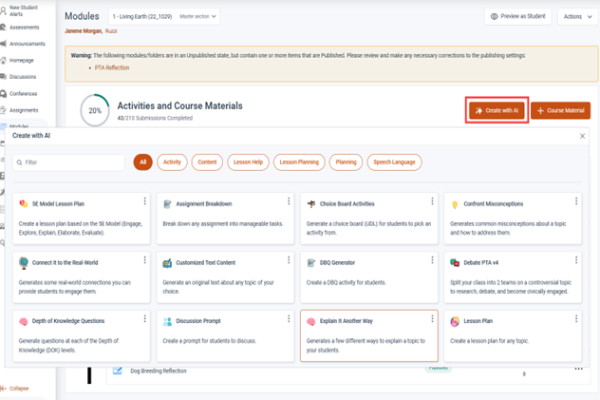Click the Janene Morgan instructor link
Image resolution: width=600 pixels, height=400 pixels.
point(83,31)
